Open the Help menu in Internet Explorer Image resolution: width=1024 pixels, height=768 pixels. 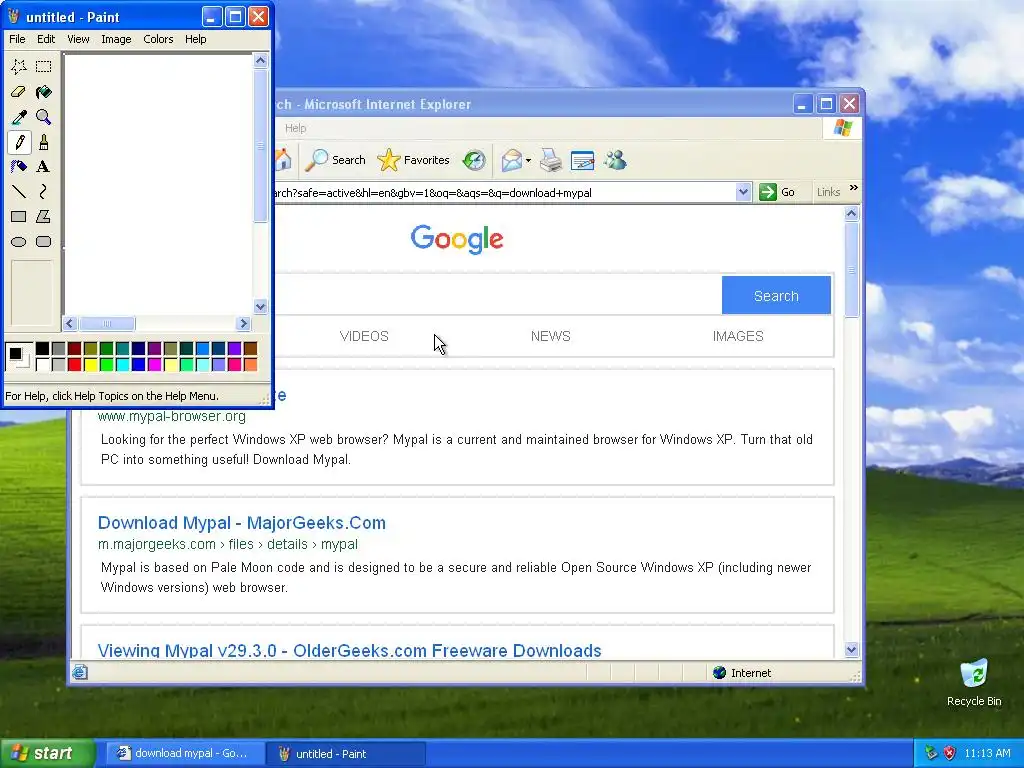coord(295,128)
